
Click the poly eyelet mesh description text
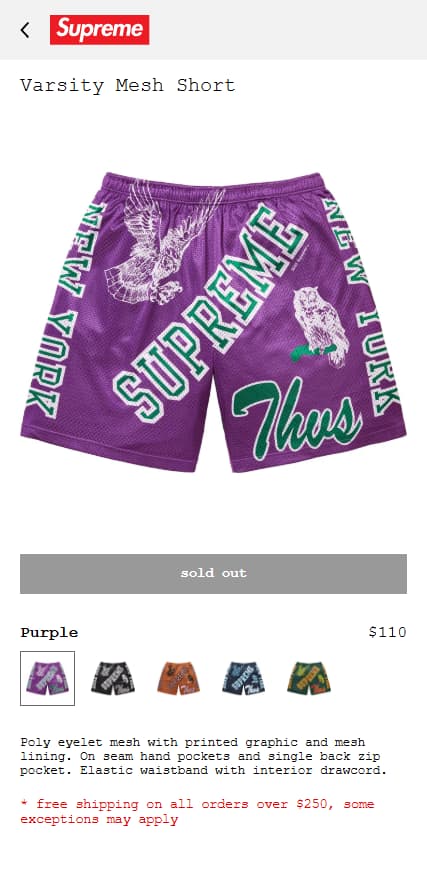204,756
